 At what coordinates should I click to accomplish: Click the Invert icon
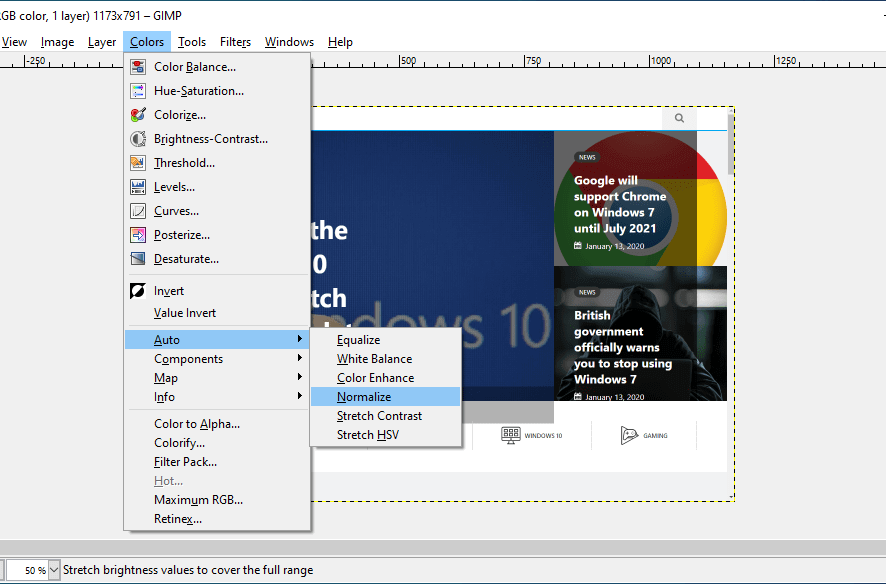coord(138,291)
